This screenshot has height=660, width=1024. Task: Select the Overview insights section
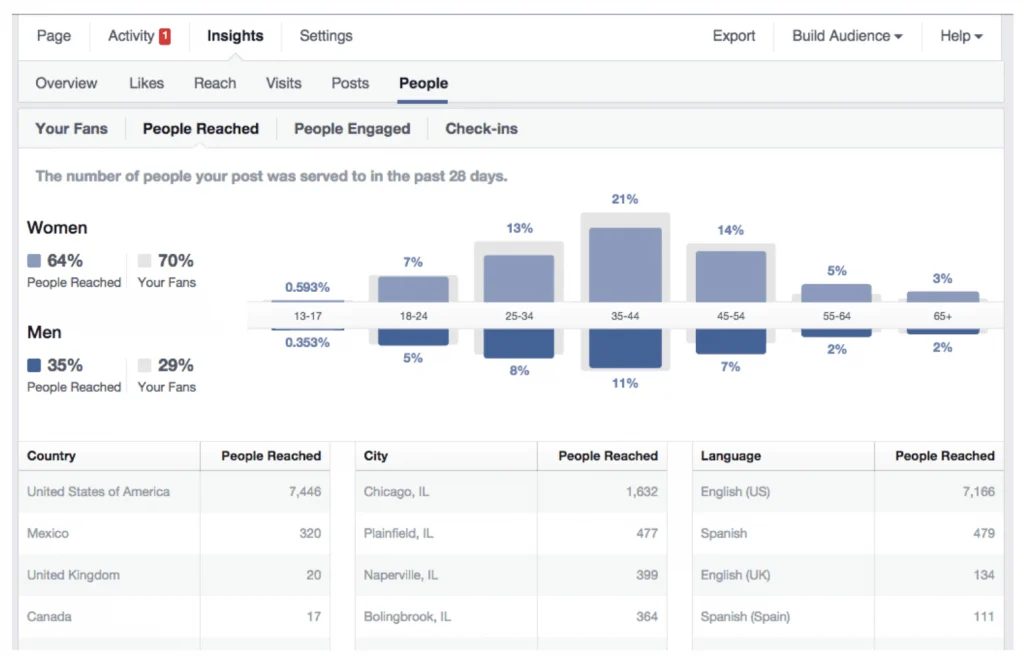pyautogui.click(x=66, y=84)
